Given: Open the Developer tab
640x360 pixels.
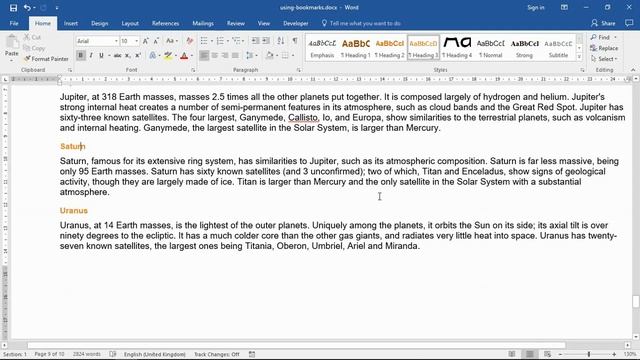Looking at the screenshot, I should 296,23.
